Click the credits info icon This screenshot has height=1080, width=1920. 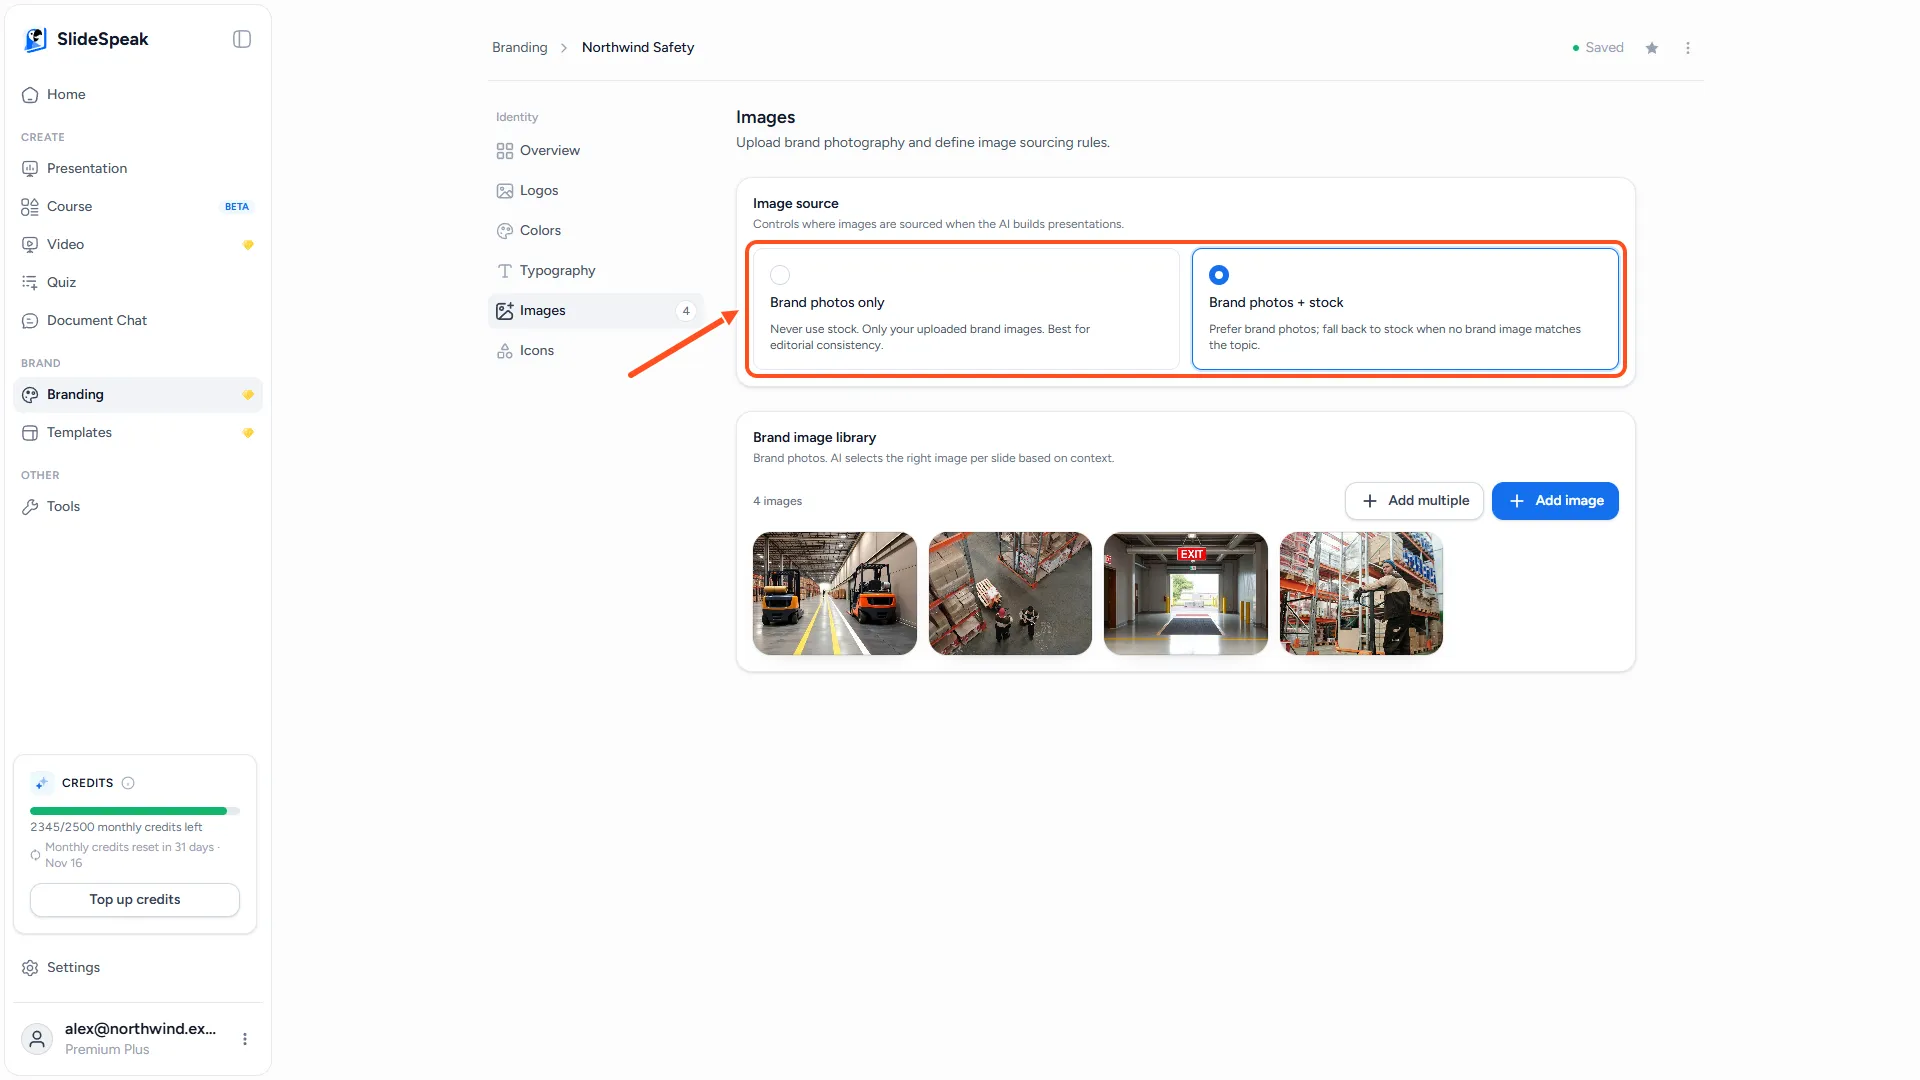pos(128,783)
